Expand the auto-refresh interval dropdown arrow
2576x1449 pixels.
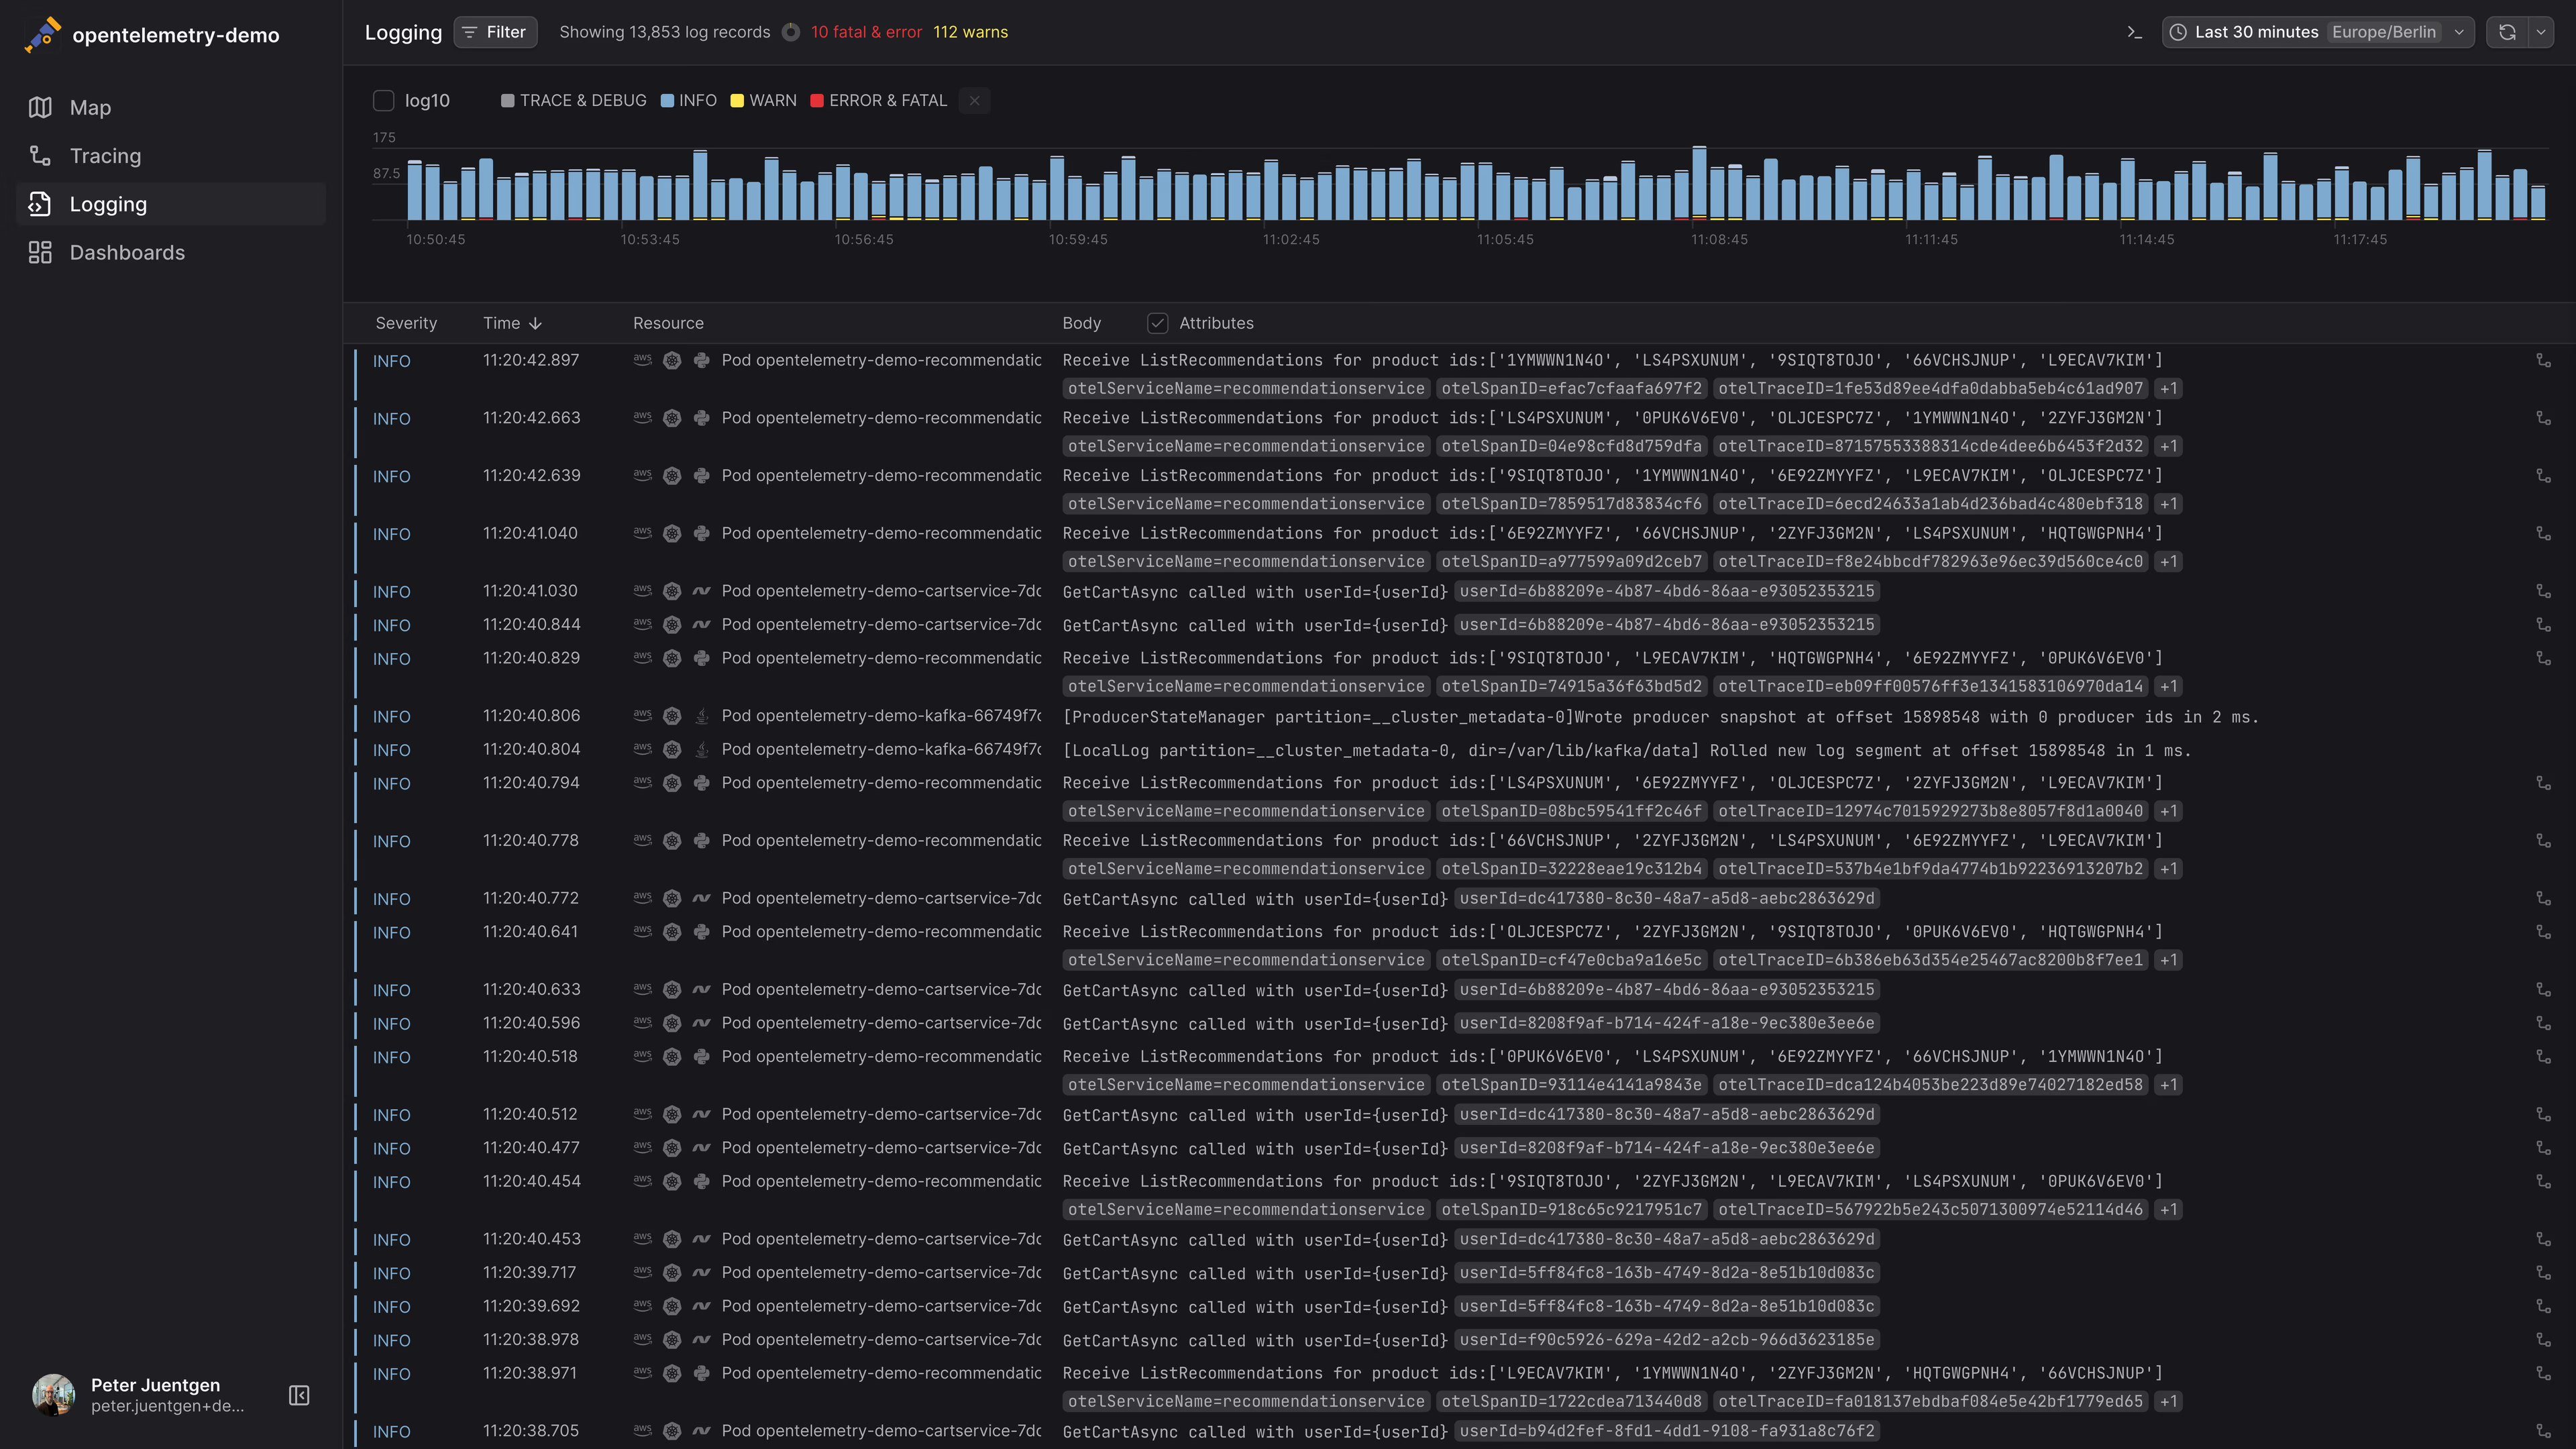tap(2541, 32)
